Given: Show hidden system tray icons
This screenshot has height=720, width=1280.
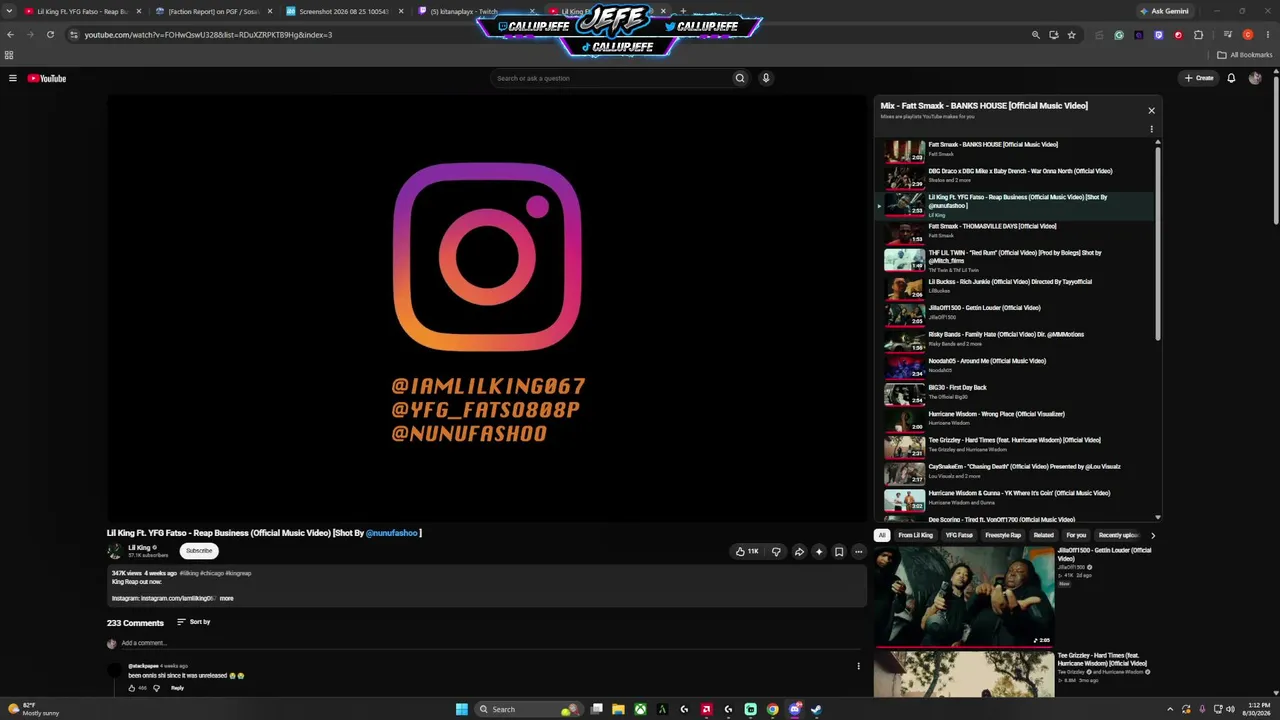Looking at the screenshot, I should click(1170, 710).
